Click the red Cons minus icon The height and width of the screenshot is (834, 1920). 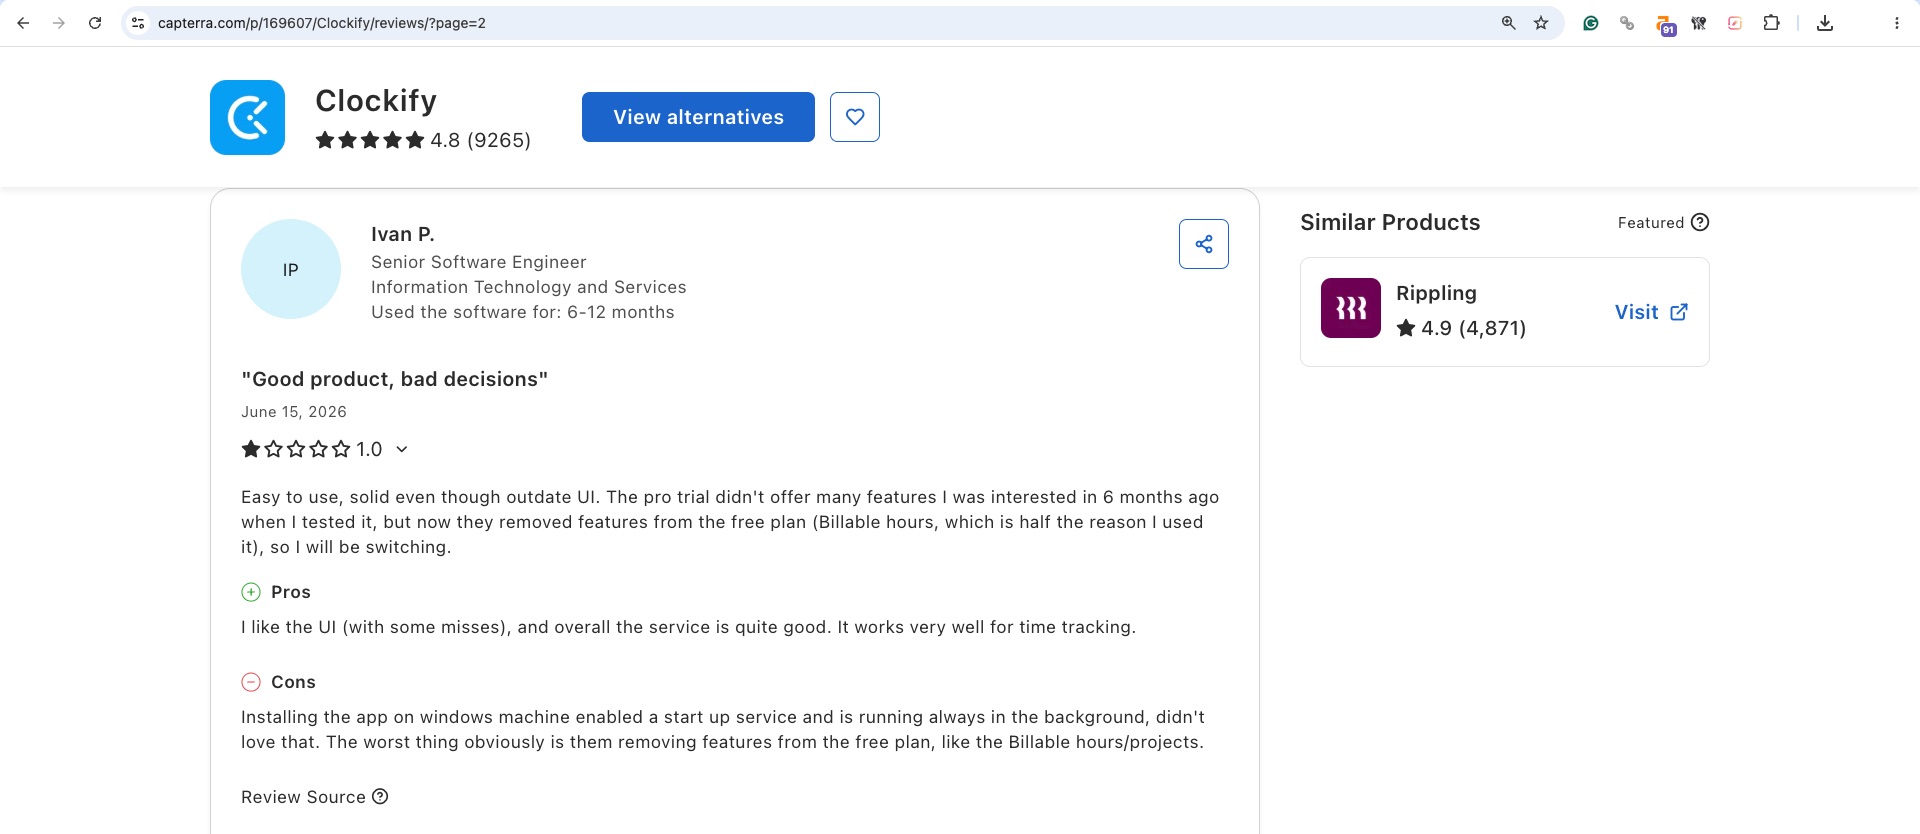pos(251,682)
